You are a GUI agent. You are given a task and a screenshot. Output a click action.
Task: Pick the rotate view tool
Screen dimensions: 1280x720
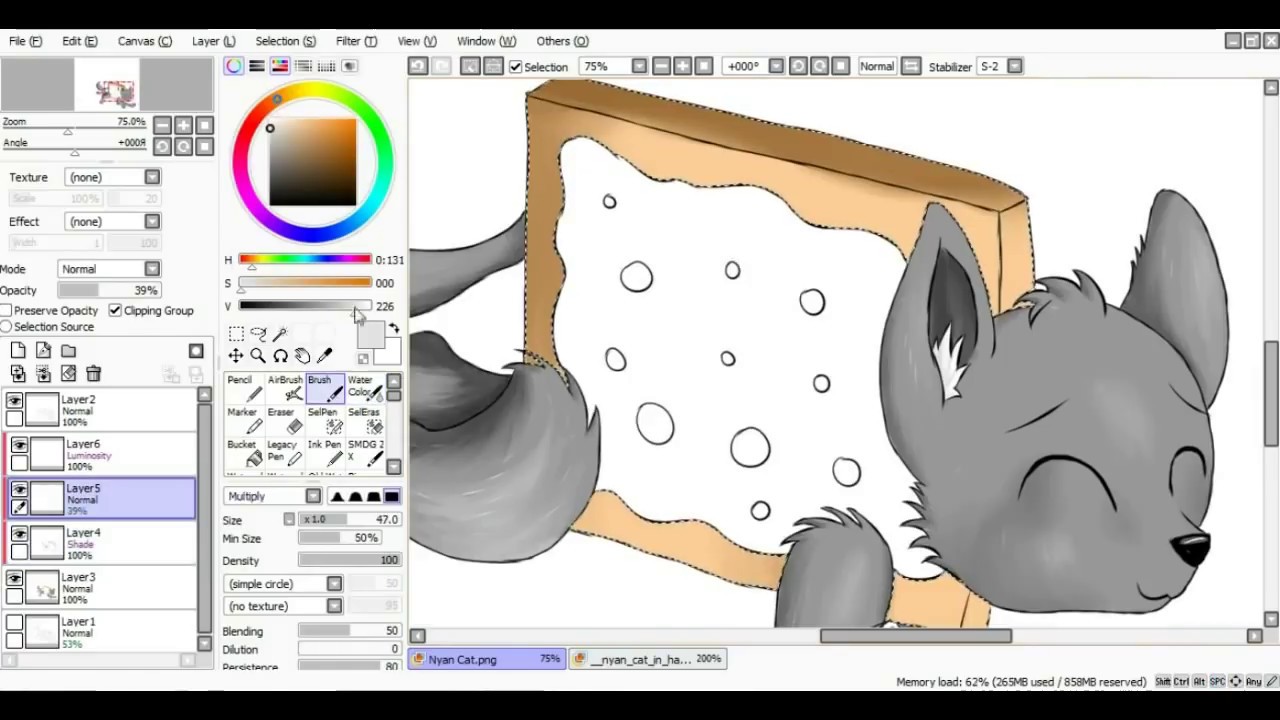pyautogui.click(x=280, y=356)
